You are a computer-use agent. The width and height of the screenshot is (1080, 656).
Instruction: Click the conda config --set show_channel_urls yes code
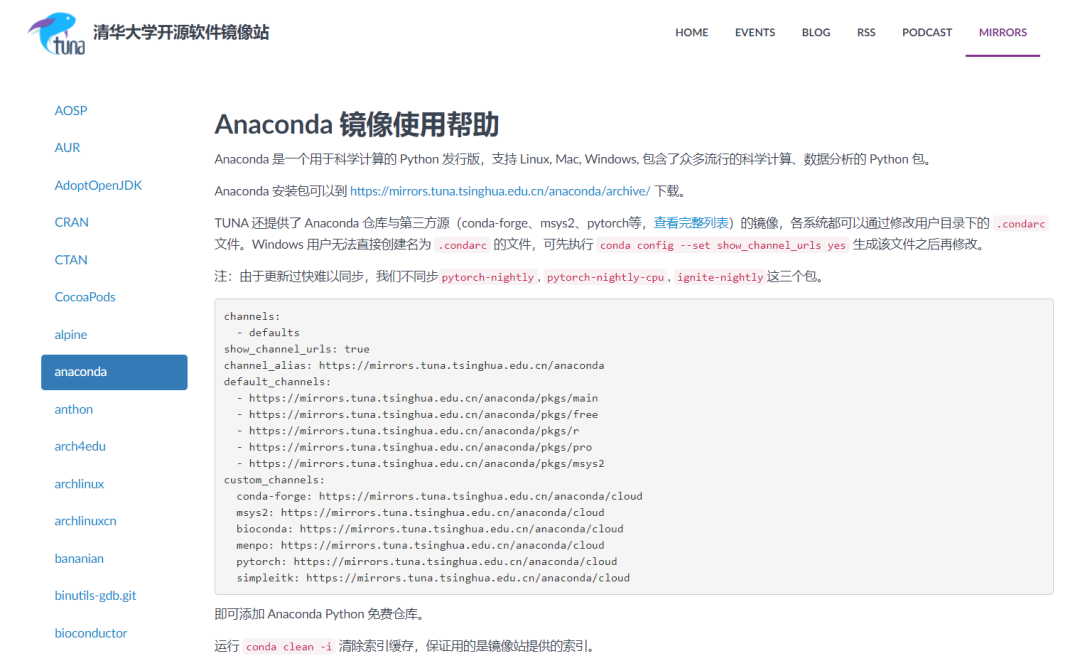(723, 245)
